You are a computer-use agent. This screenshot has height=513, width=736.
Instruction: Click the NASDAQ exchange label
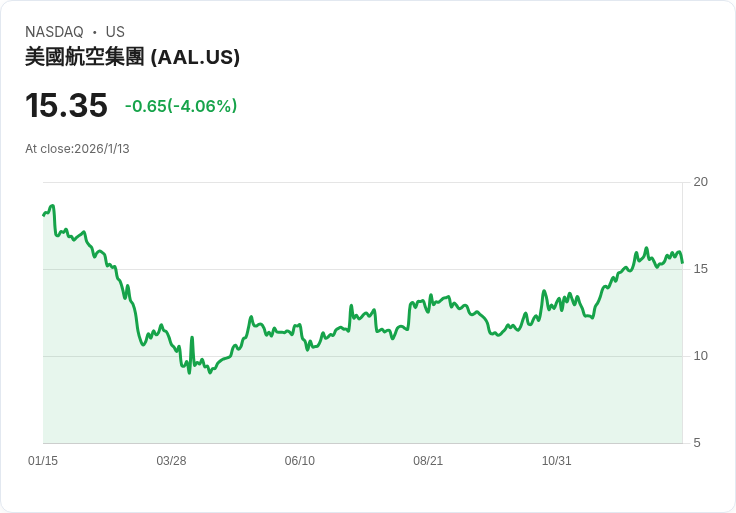54,32
